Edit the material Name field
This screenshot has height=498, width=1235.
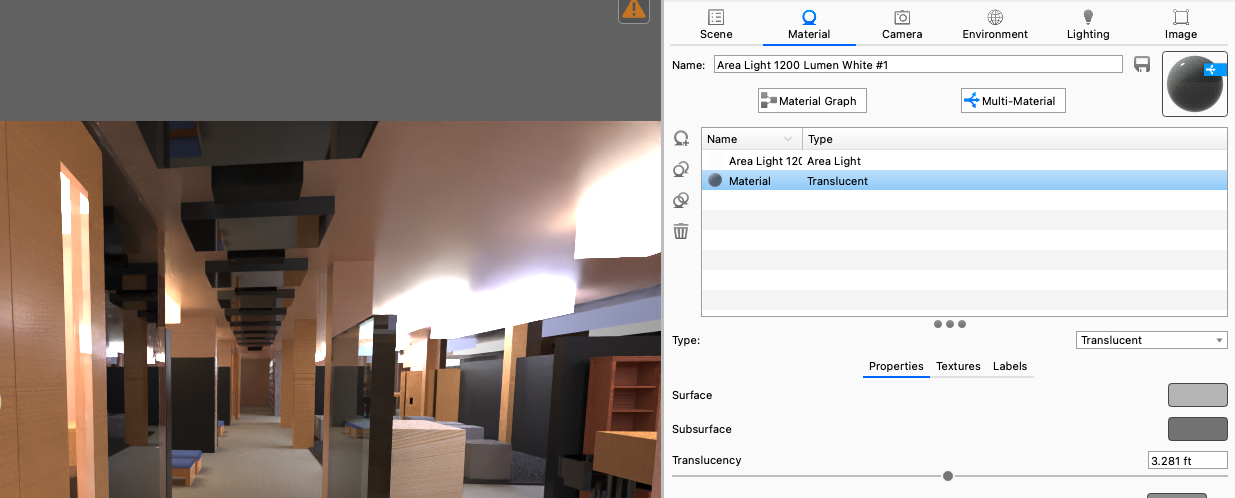pyautogui.click(x=917, y=64)
